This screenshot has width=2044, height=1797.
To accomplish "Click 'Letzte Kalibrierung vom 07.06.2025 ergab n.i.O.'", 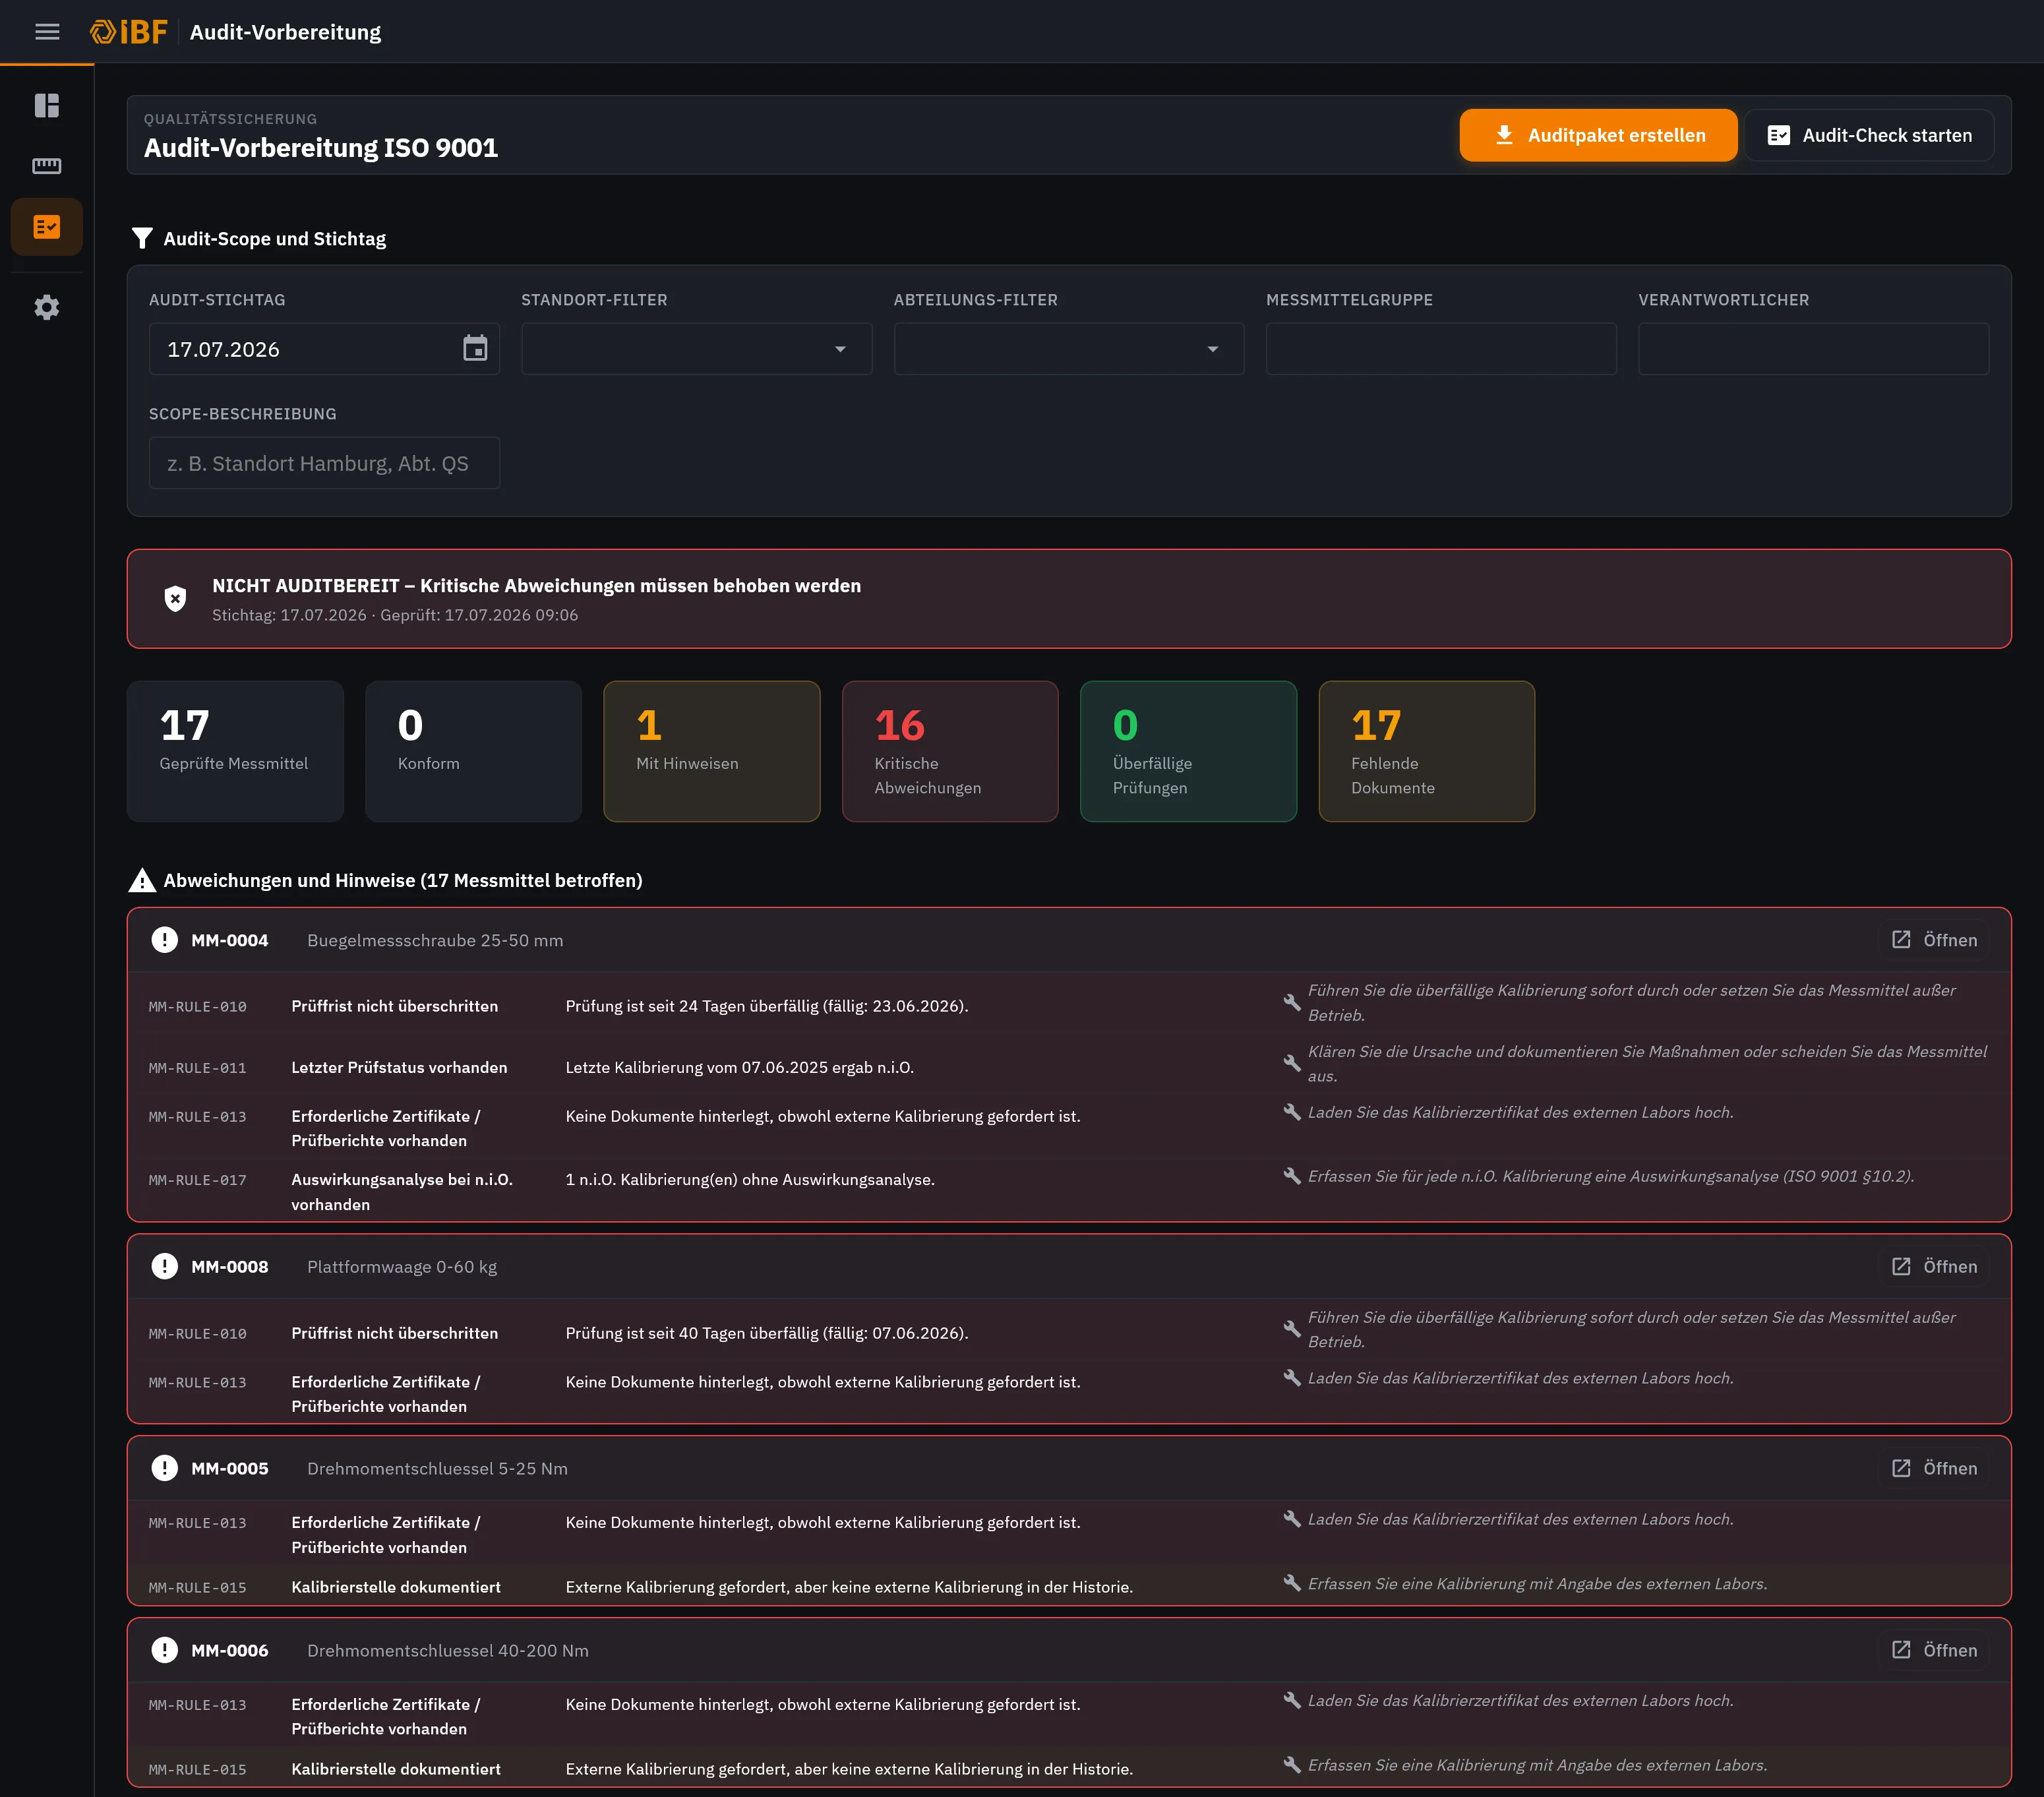I will pyautogui.click(x=740, y=1067).
